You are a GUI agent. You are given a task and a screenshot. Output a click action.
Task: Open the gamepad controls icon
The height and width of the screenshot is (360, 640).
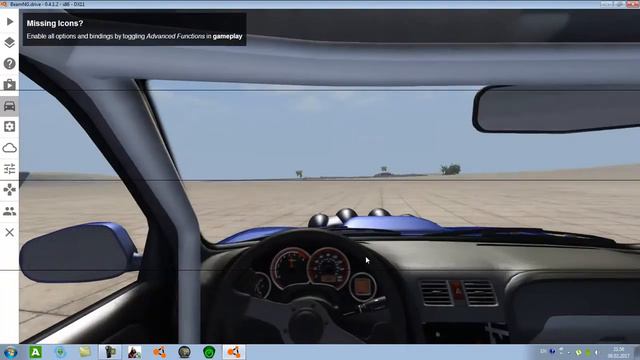click(x=9, y=190)
